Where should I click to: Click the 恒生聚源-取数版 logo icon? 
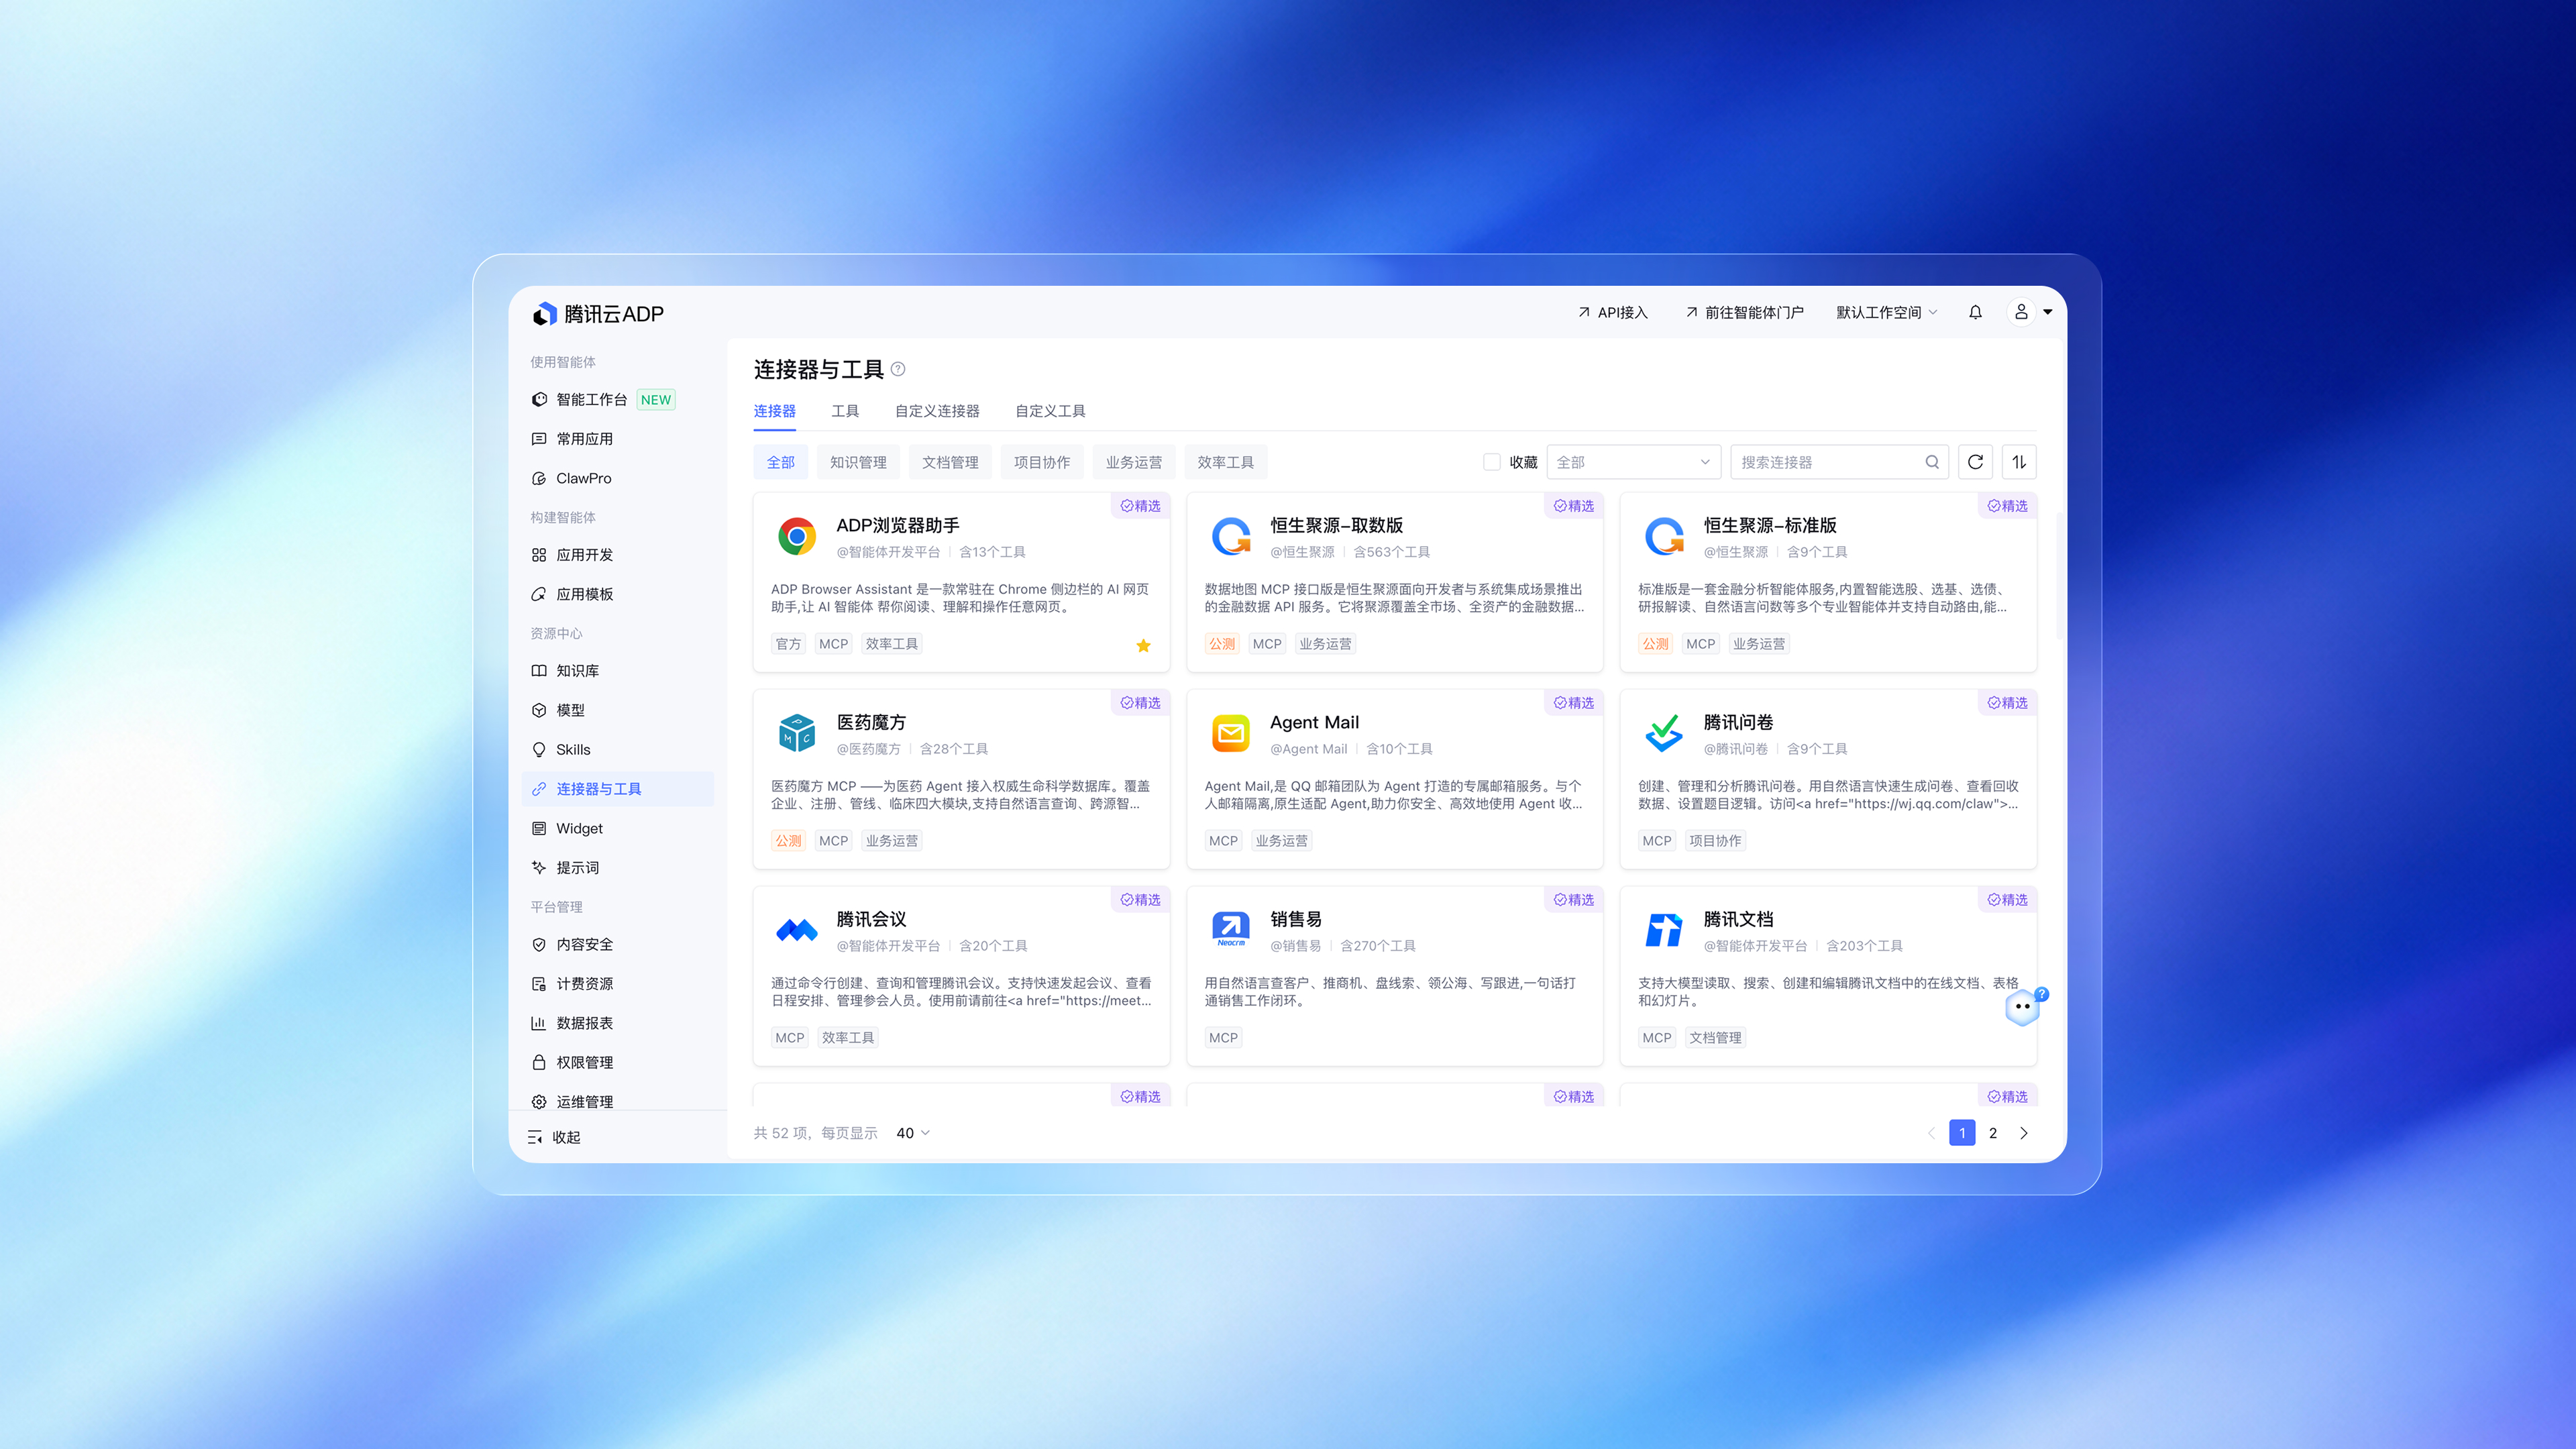pyautogui.click(x=1231, y=537)
